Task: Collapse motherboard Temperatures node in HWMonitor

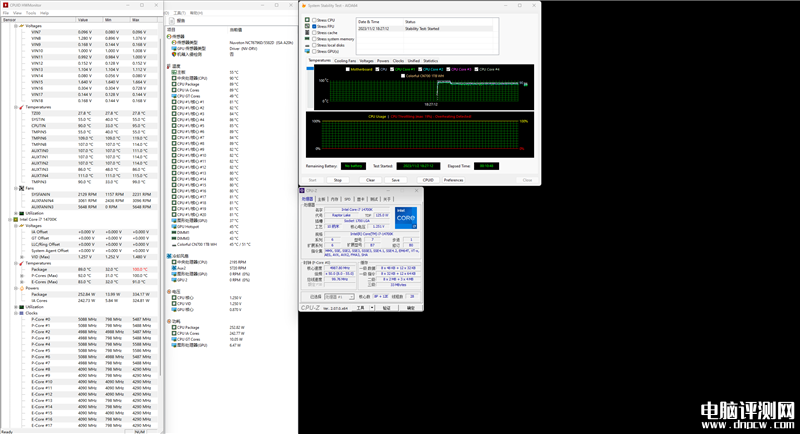Action: point(16,107)
